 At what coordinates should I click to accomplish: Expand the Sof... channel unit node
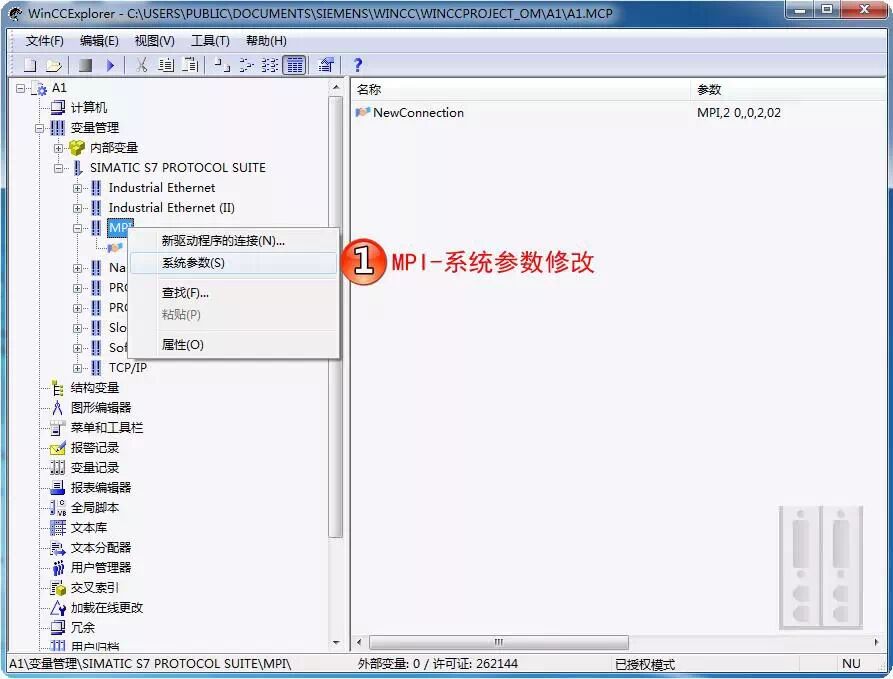tap(77, 348)
